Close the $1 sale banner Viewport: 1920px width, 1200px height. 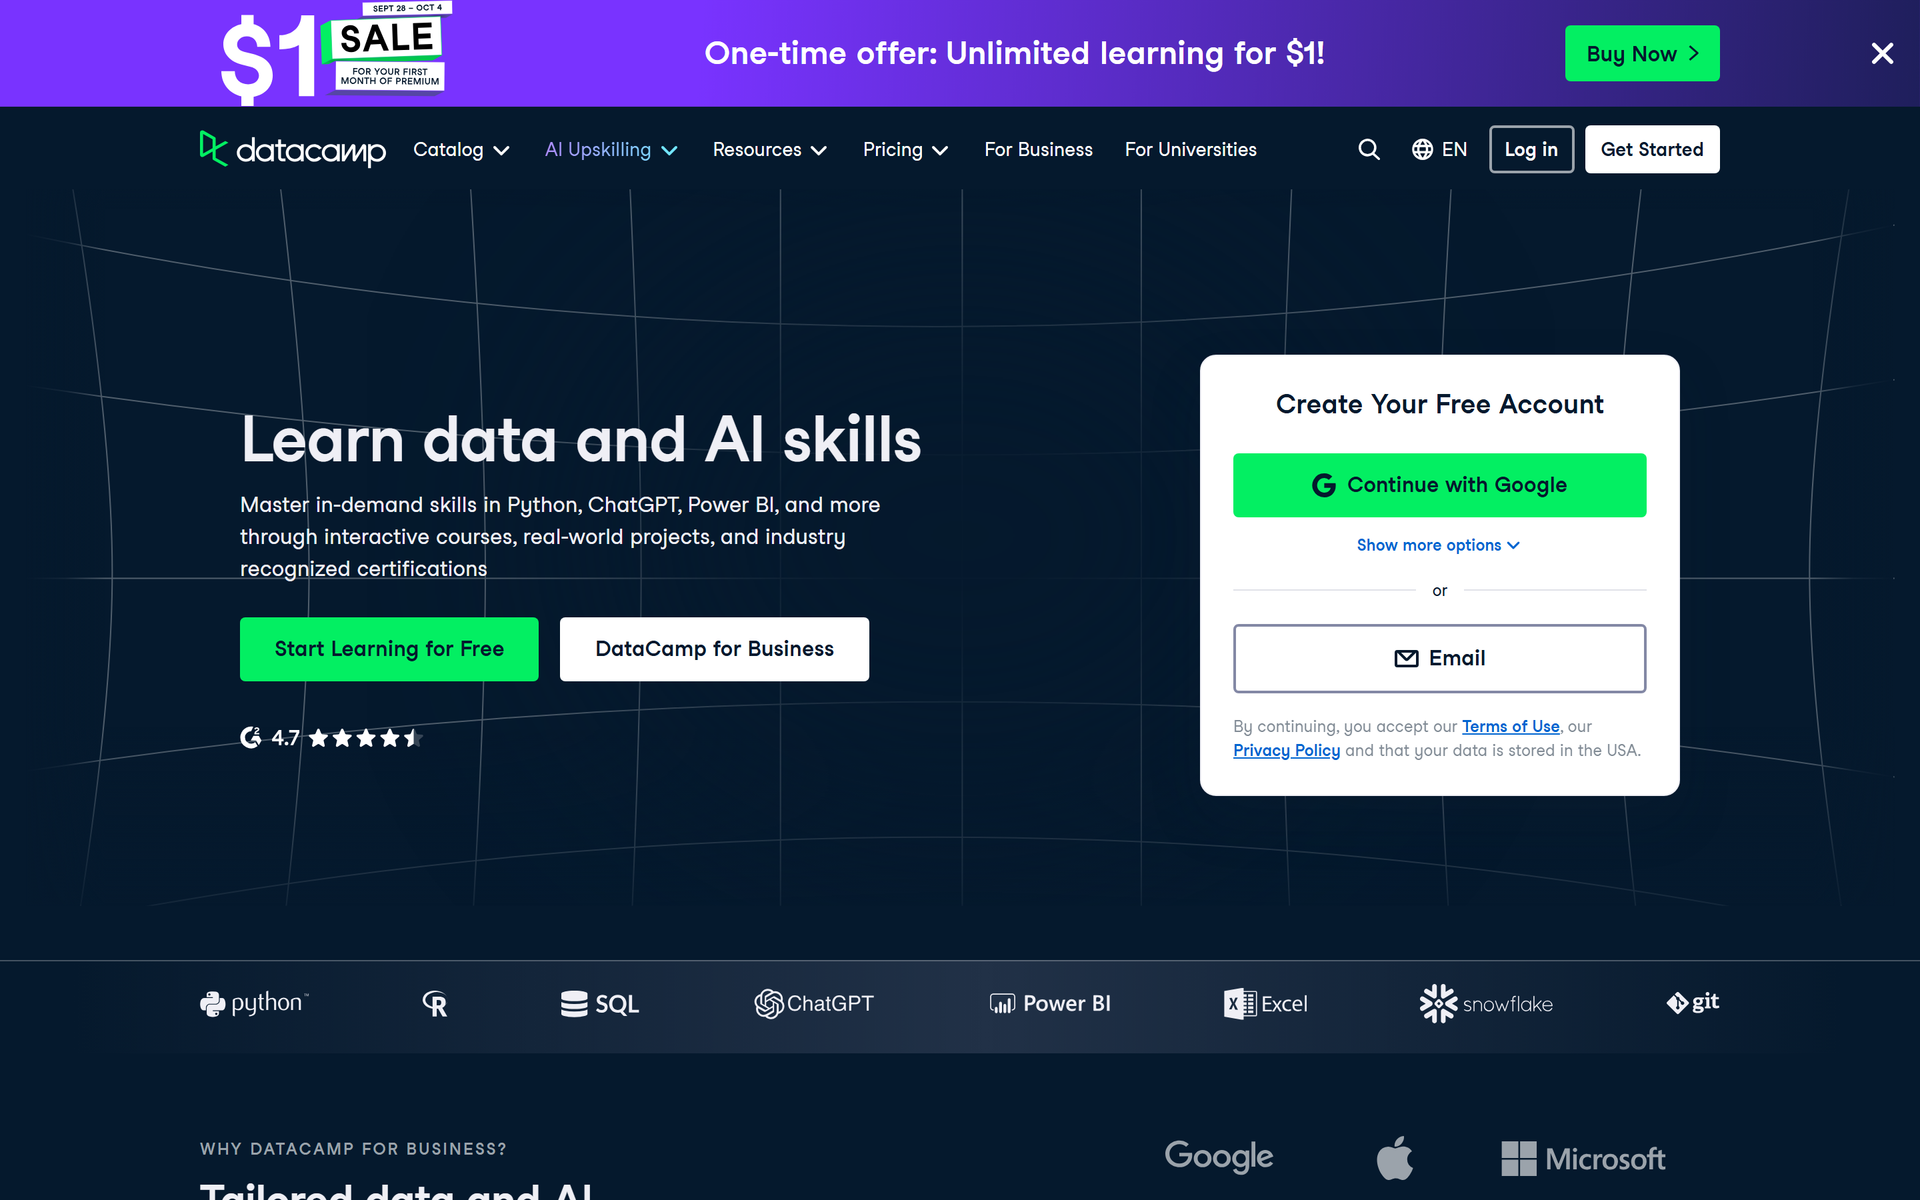pyautogui.click(x=1882, y=53)
